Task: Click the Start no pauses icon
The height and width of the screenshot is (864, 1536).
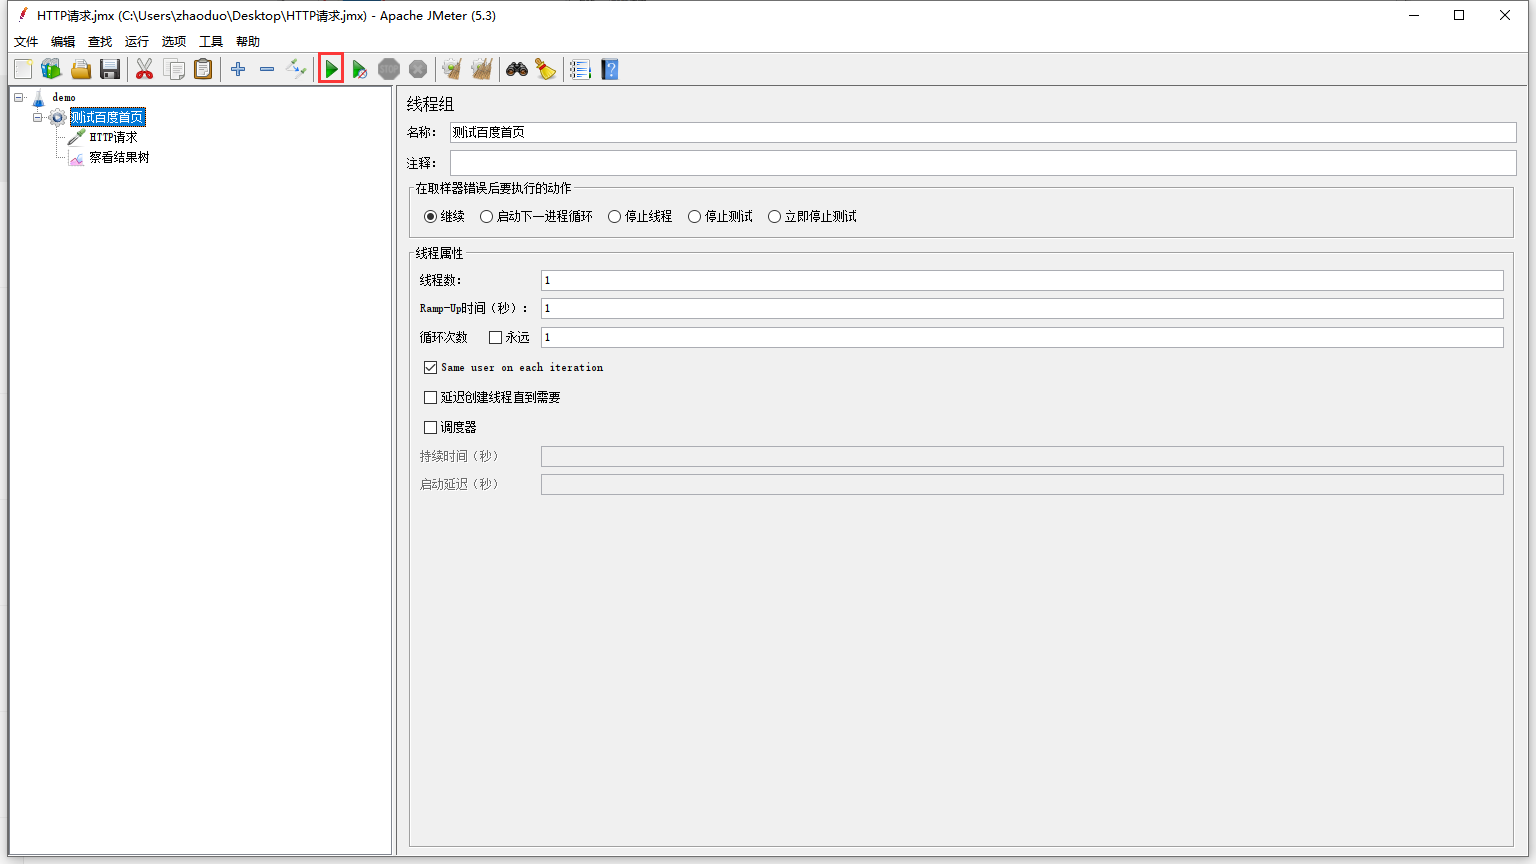Action: pyautogui.click(x=360, y=68)
